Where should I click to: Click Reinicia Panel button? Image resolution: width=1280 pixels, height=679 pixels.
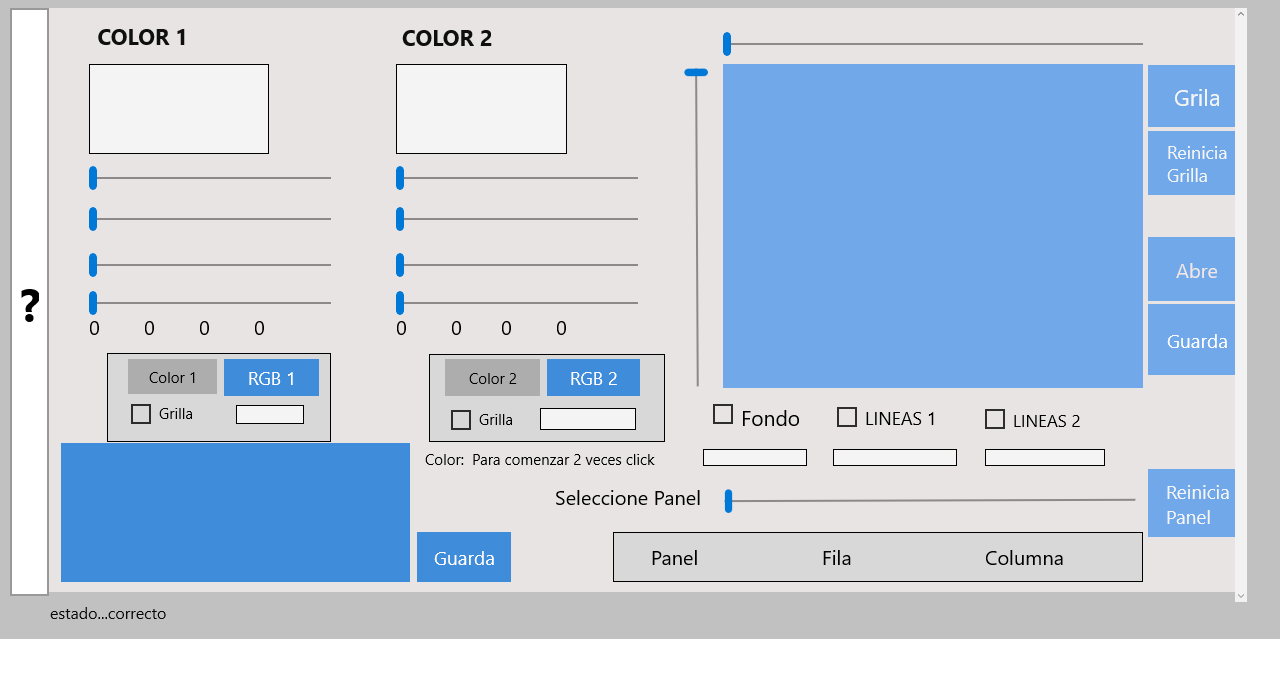pos(1191,504)
